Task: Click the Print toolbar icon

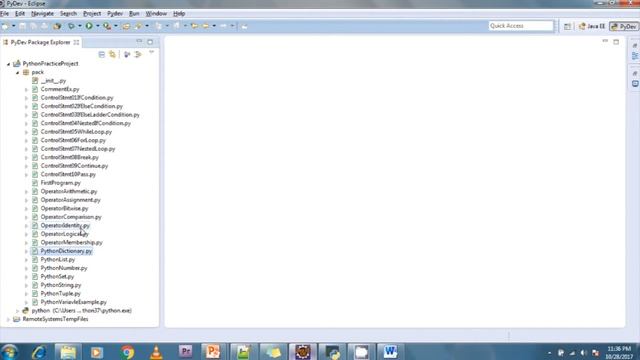Action: pyautogui.click(x=44, y=26)
